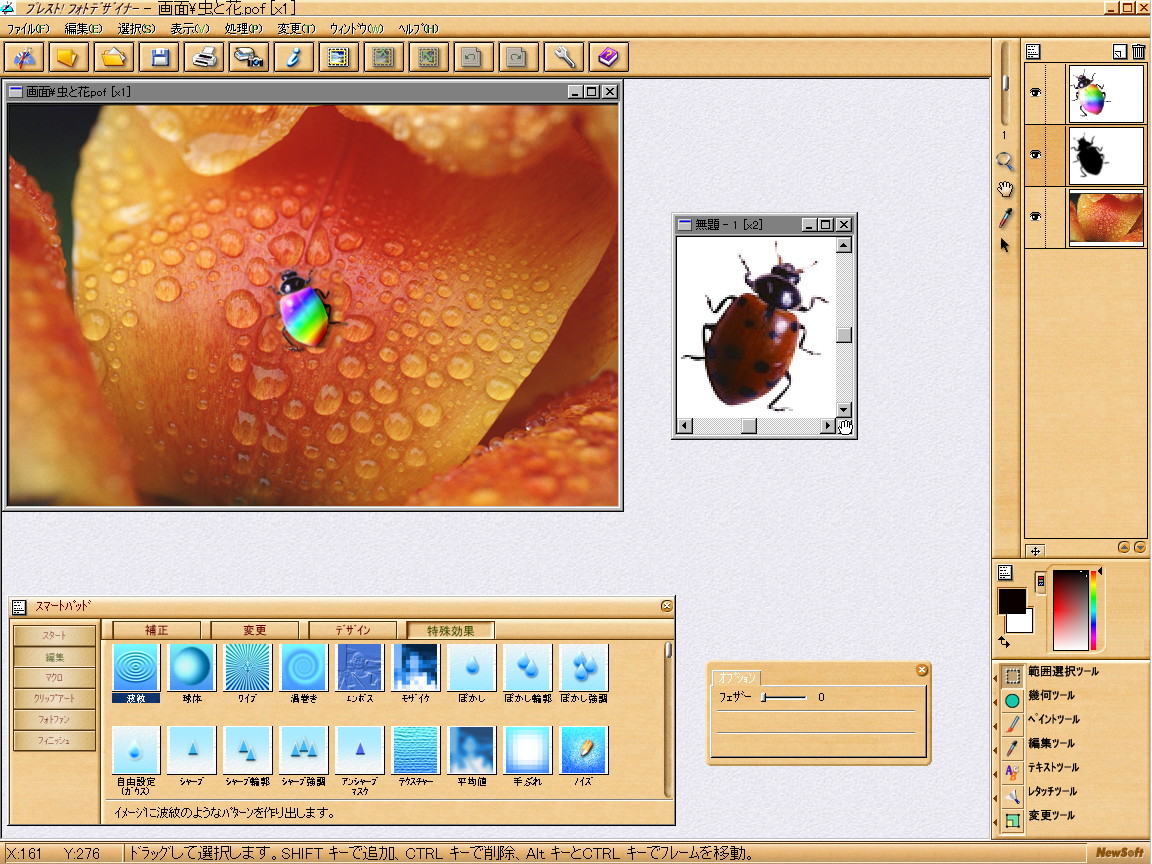The image size is (1152, 864).
Task: Click the Print toolbar icon
Action: (x=204, y=58)
